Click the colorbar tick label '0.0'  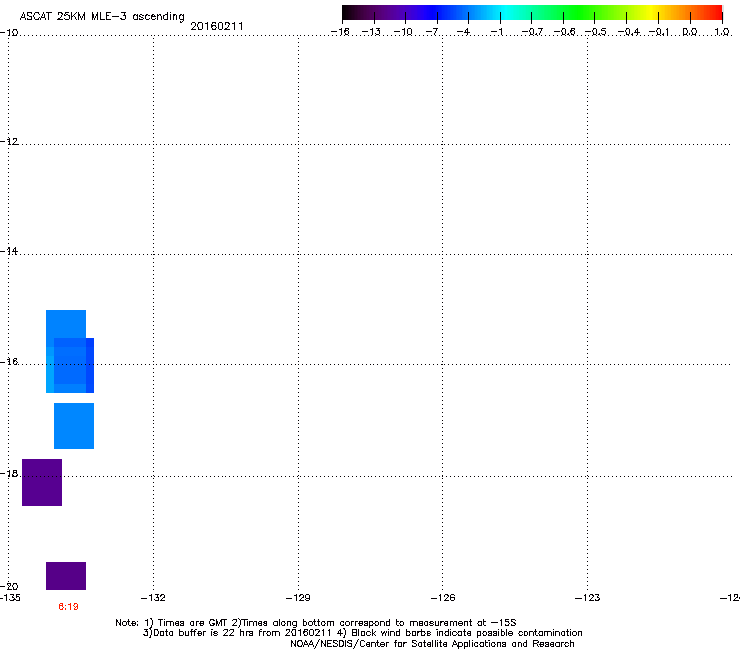pyautogui.click(x=690, y=32)
